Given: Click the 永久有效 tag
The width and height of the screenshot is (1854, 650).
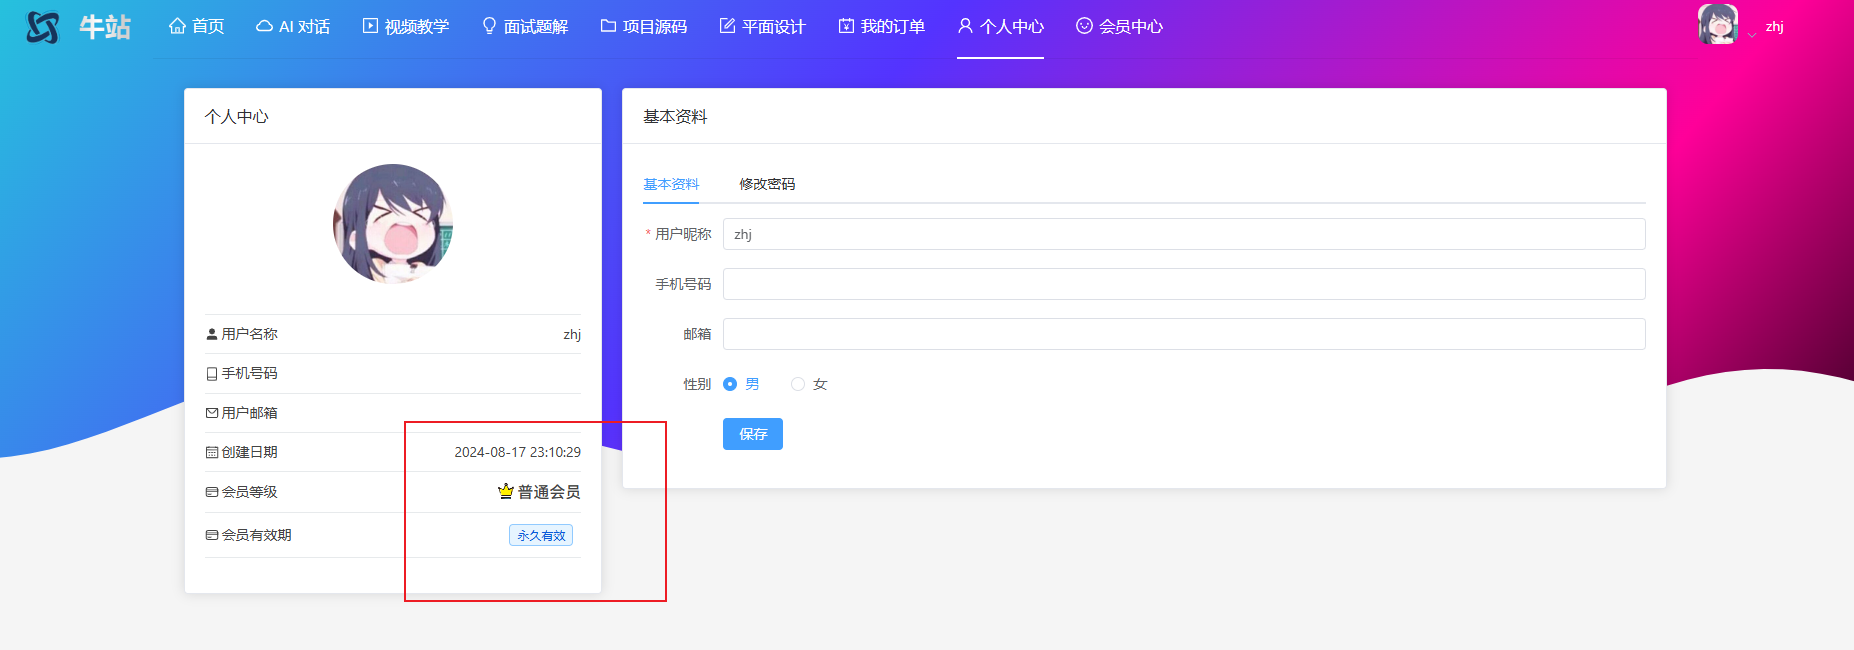Looking at the screenshot, I should tap(541, 535).
